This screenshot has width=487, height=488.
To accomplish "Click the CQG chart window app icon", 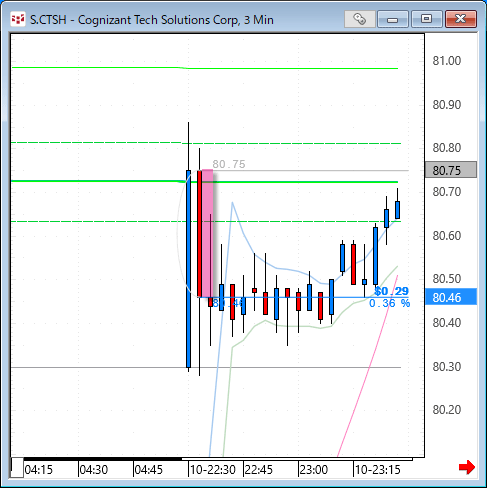I will click(x=17, y=19).
